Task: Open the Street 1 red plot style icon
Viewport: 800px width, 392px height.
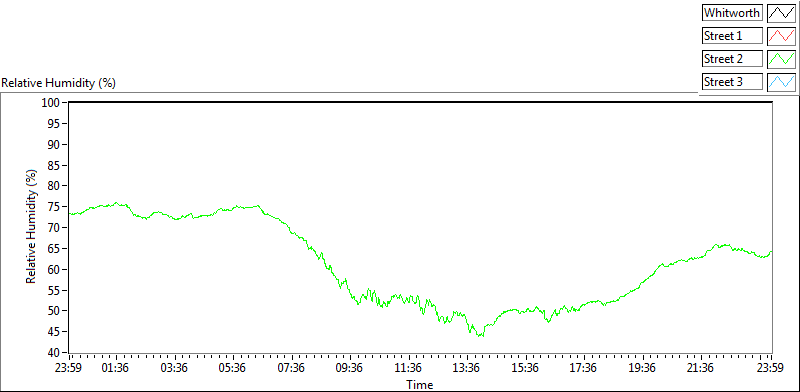Action: point(781,36)
